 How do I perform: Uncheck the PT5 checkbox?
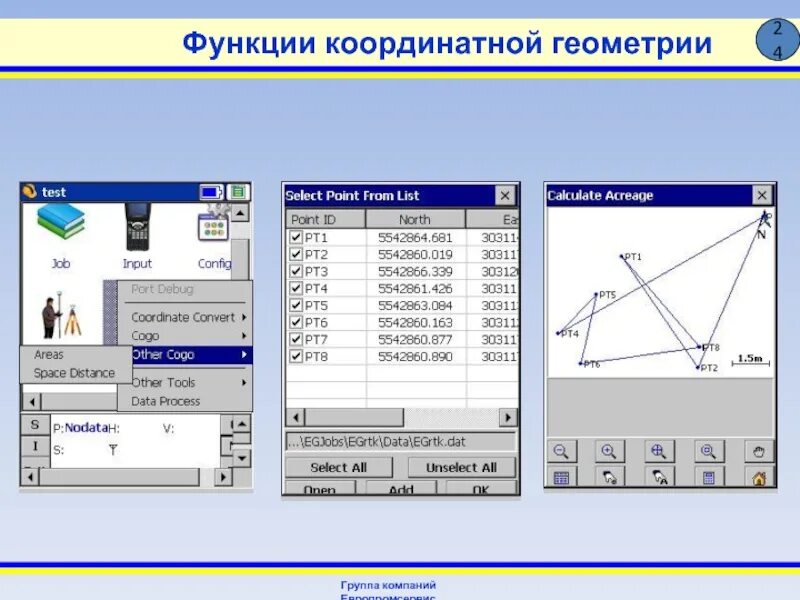[x=295, y=305]
